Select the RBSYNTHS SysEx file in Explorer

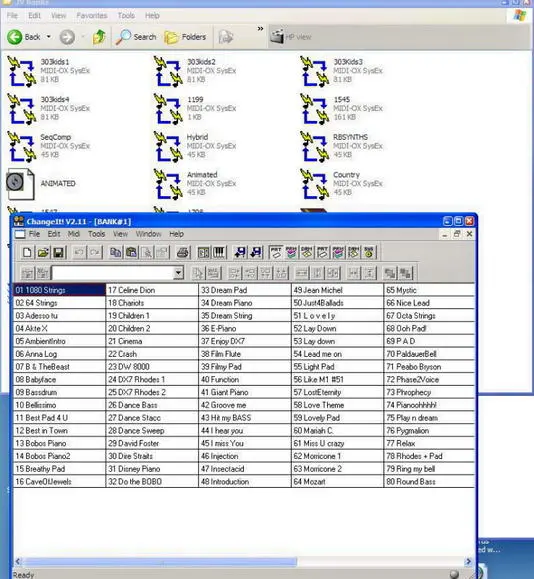342,146
